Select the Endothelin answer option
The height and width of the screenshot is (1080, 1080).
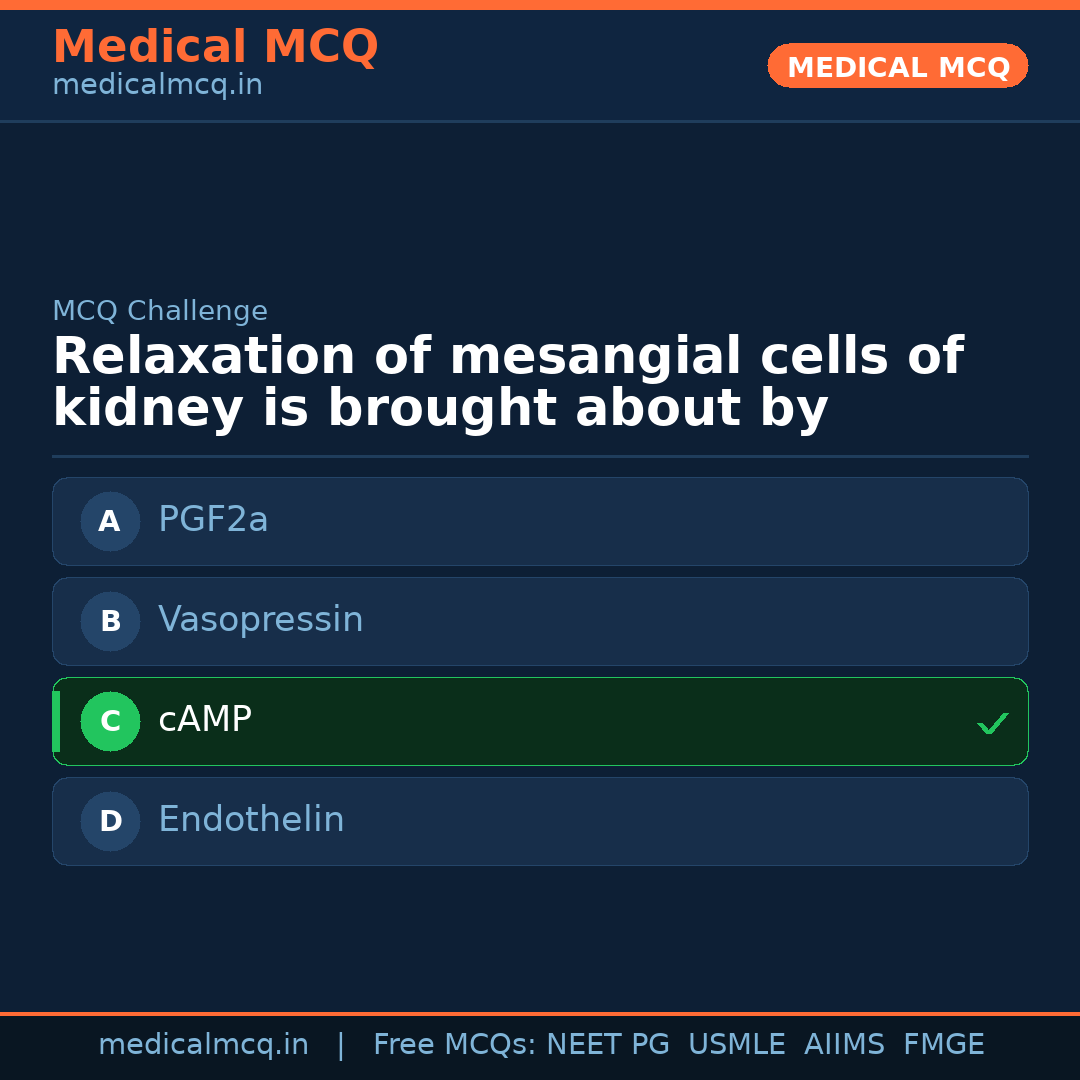[540, 821]
